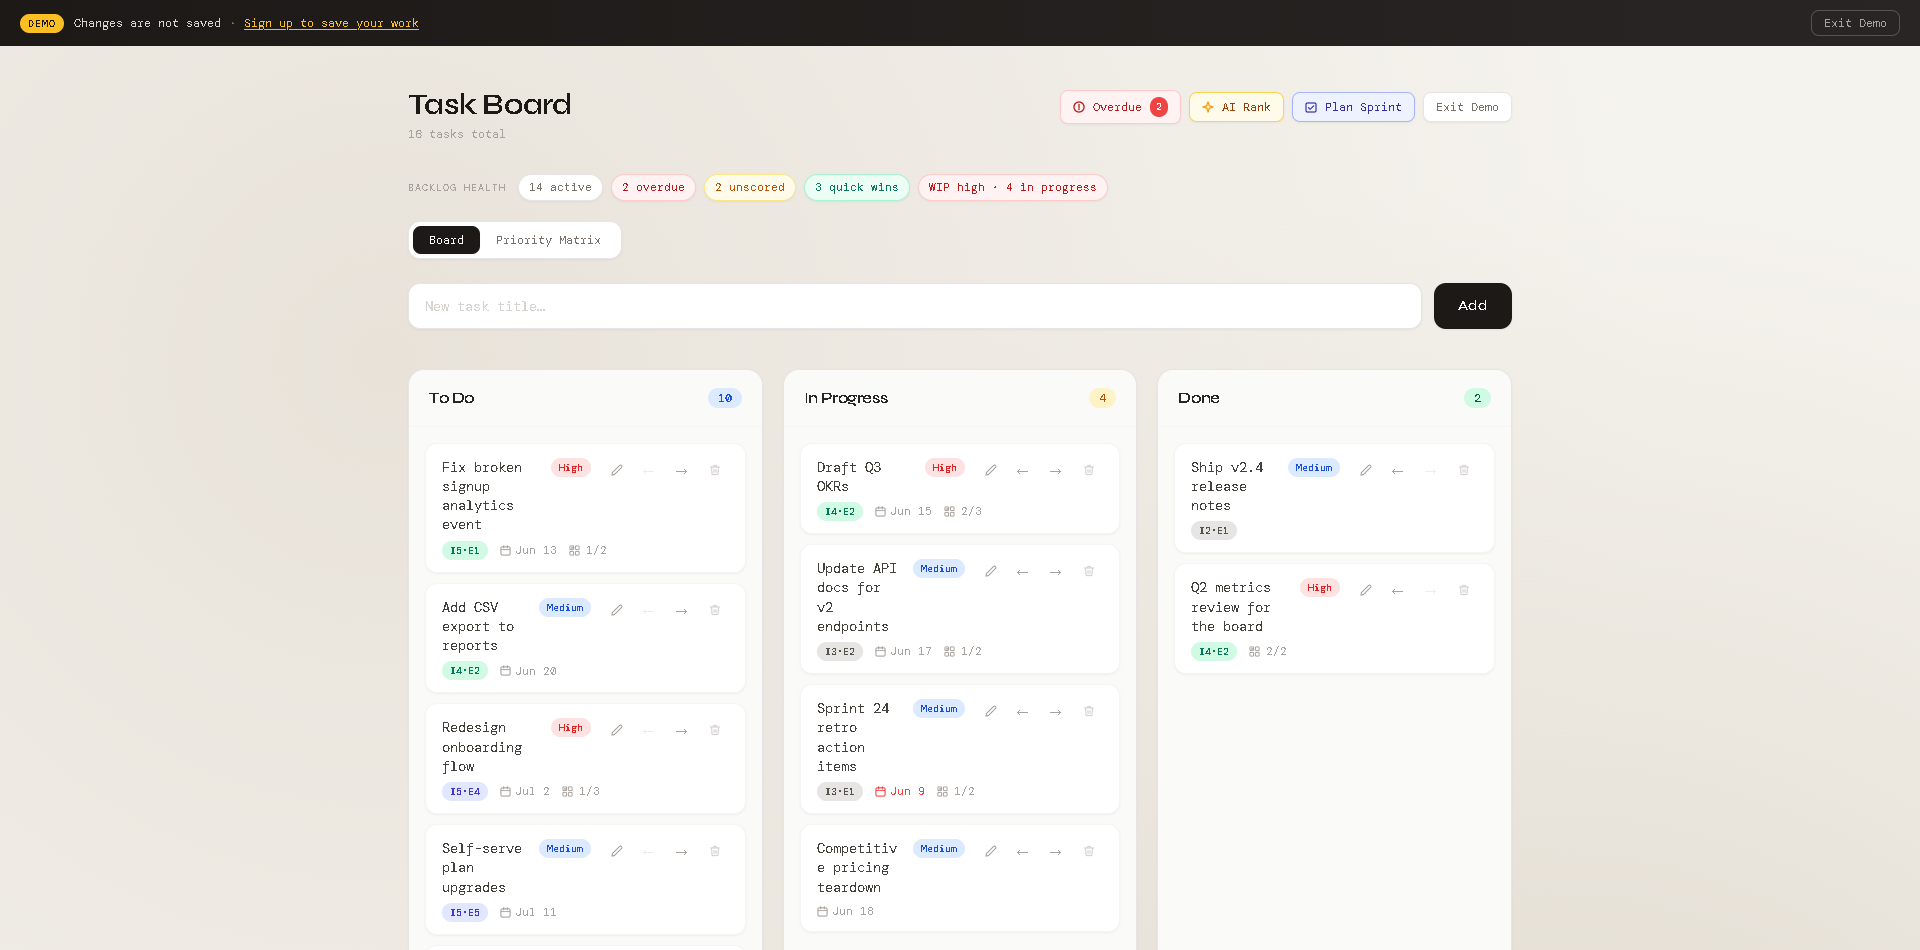The image size is (1920, 950).
Task: Move 'Redesign onboarding flow' to next column
Action: pos(681,731)
